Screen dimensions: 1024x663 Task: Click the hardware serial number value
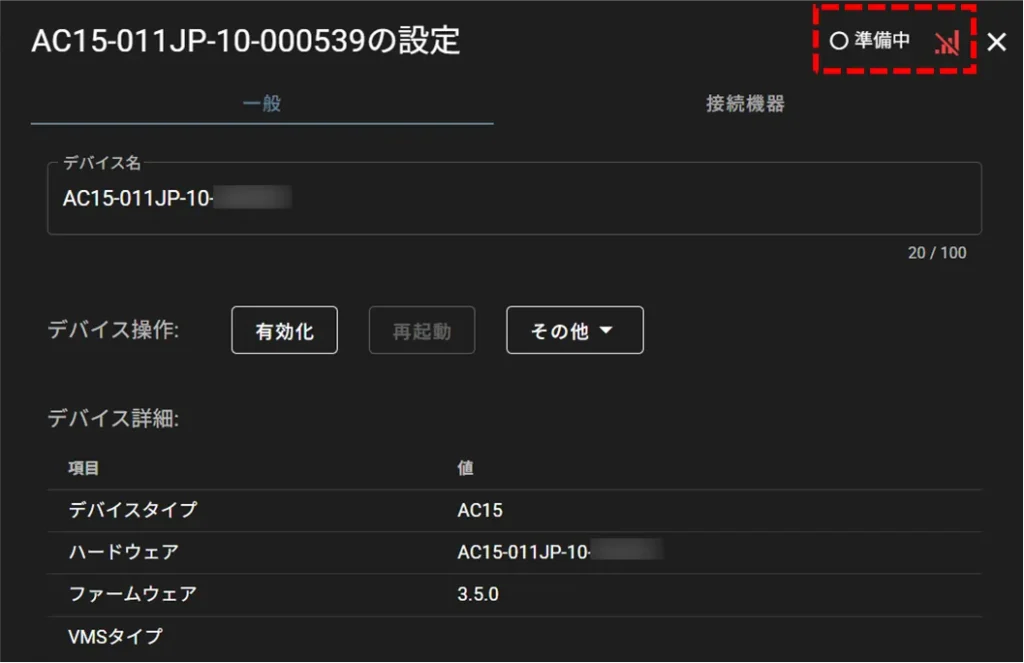[x=560, y=552]
